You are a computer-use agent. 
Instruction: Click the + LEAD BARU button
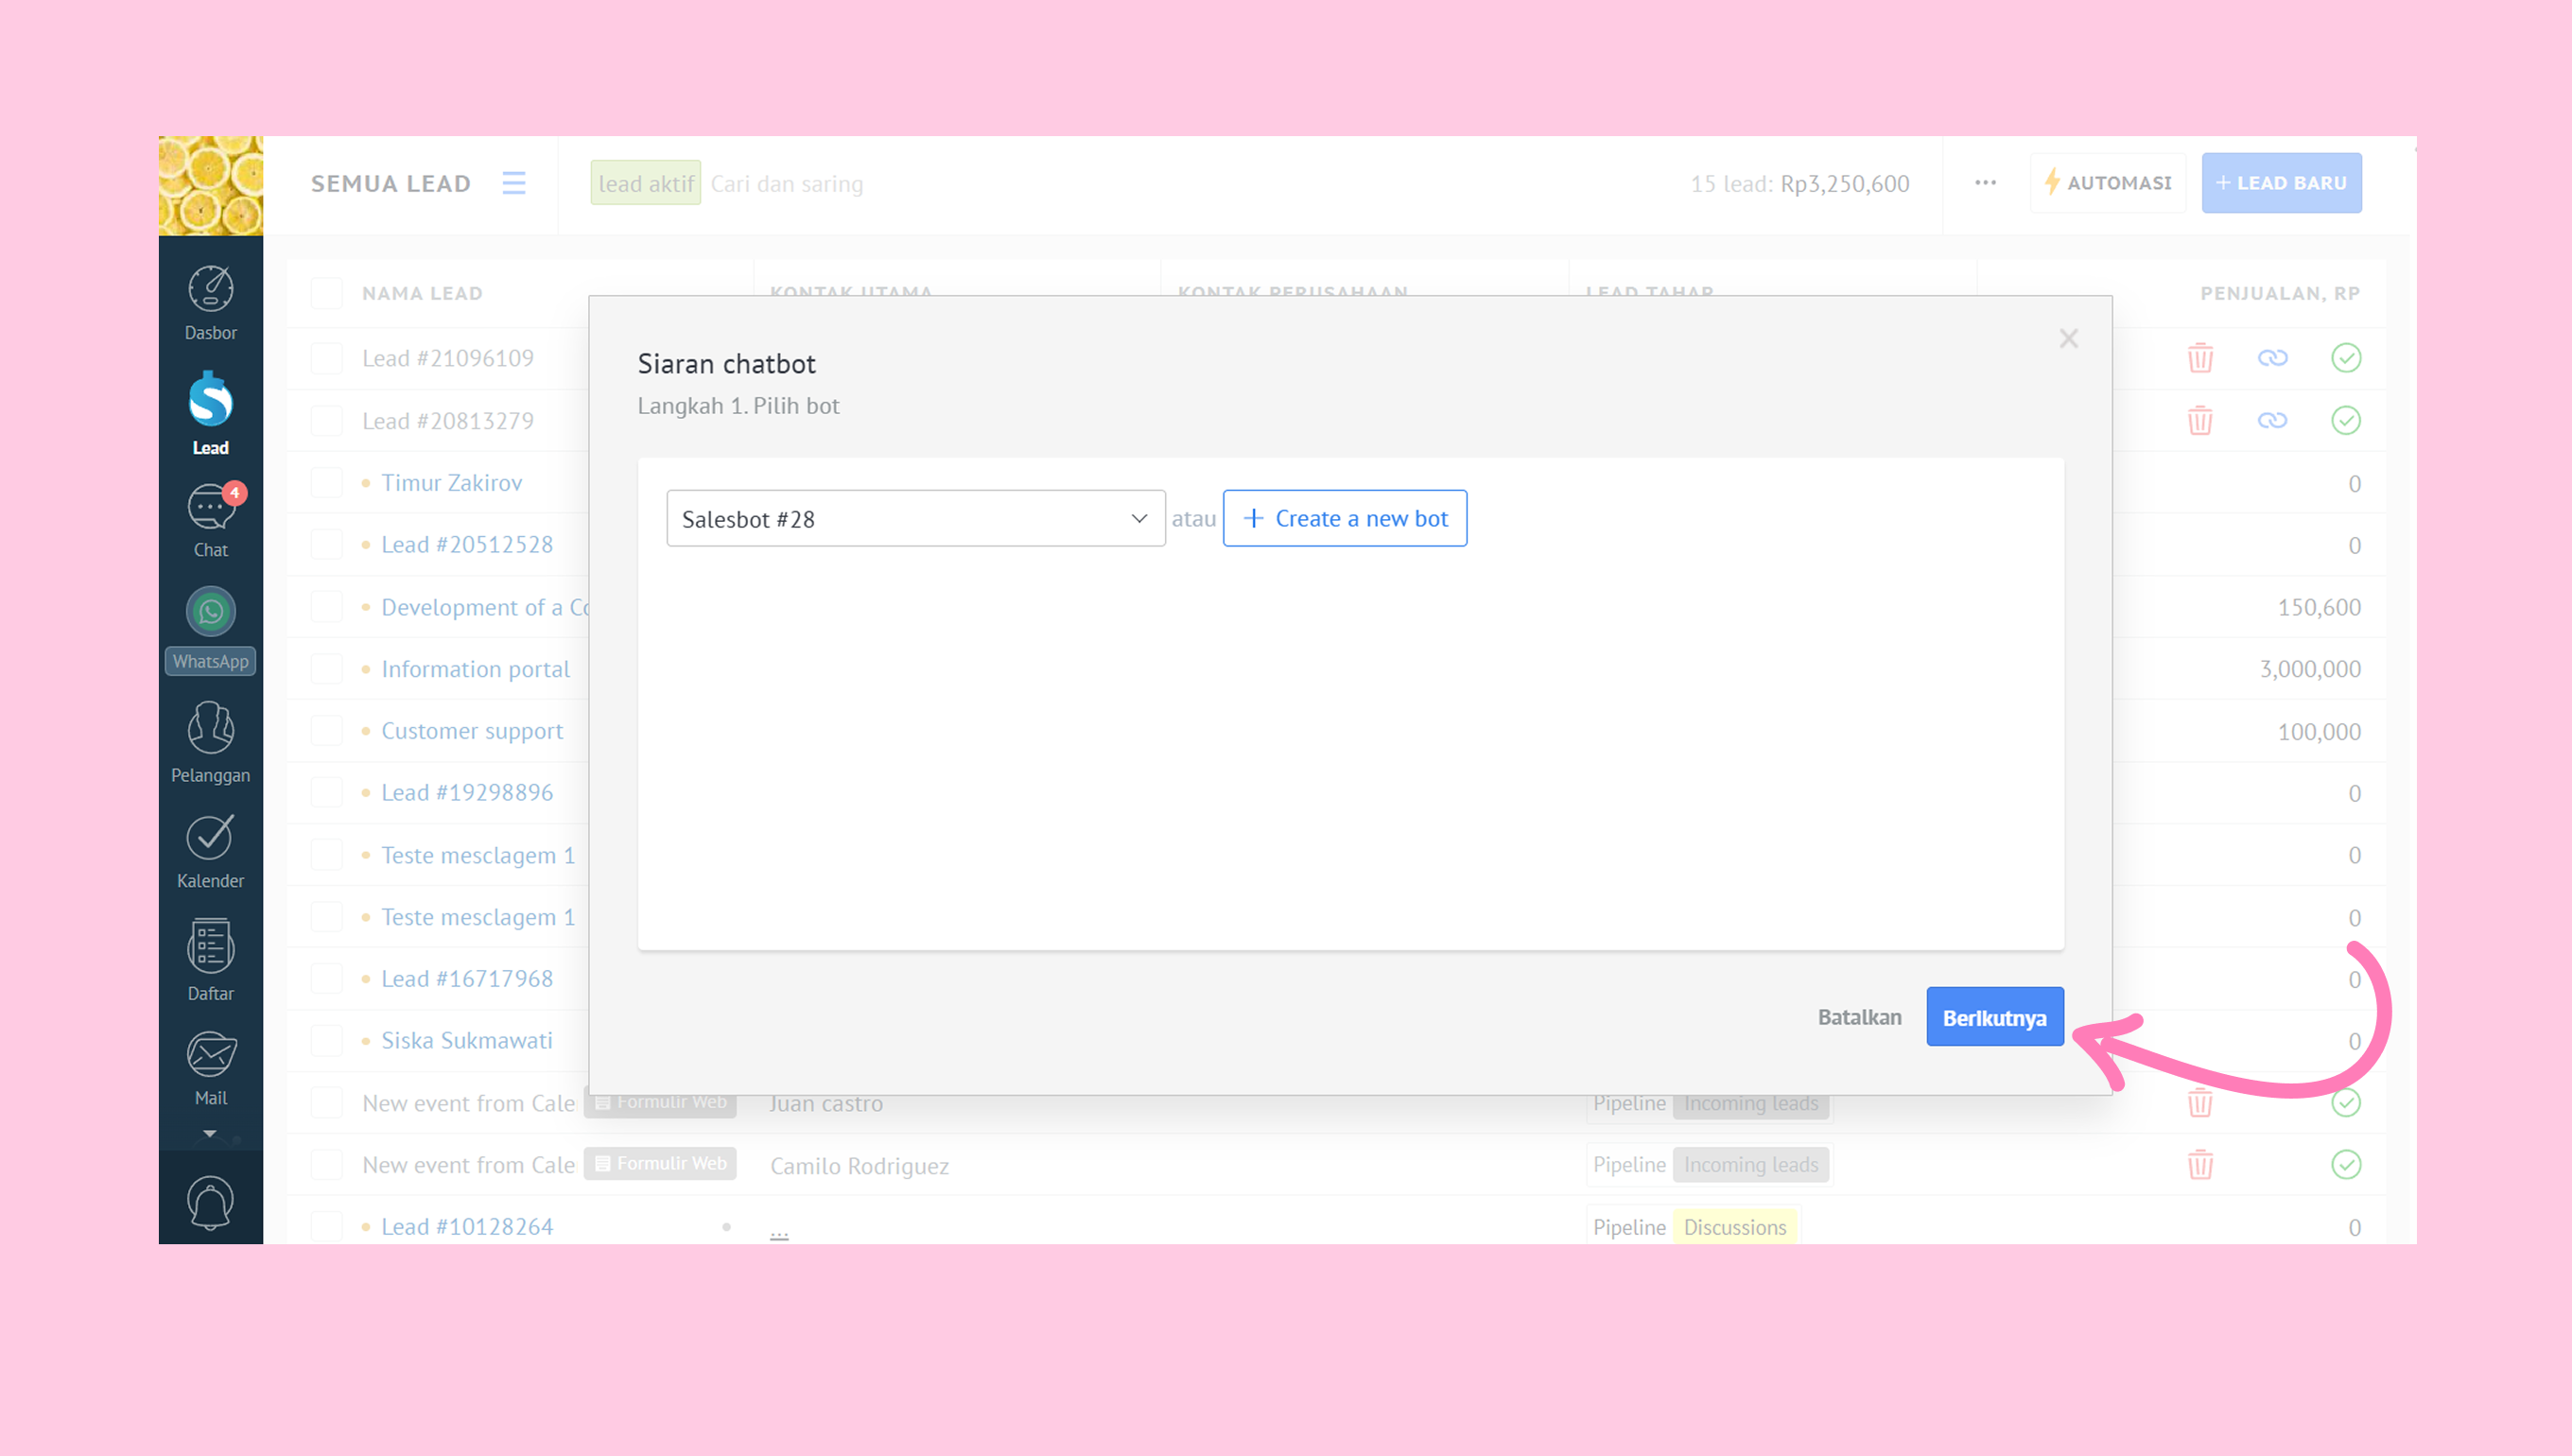click(x=2281, y=183)
